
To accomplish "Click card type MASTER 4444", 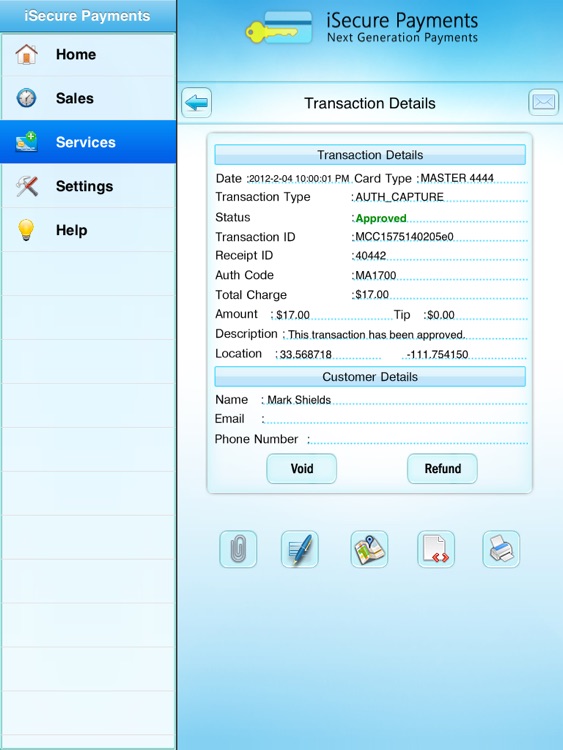I will [457, 178].
